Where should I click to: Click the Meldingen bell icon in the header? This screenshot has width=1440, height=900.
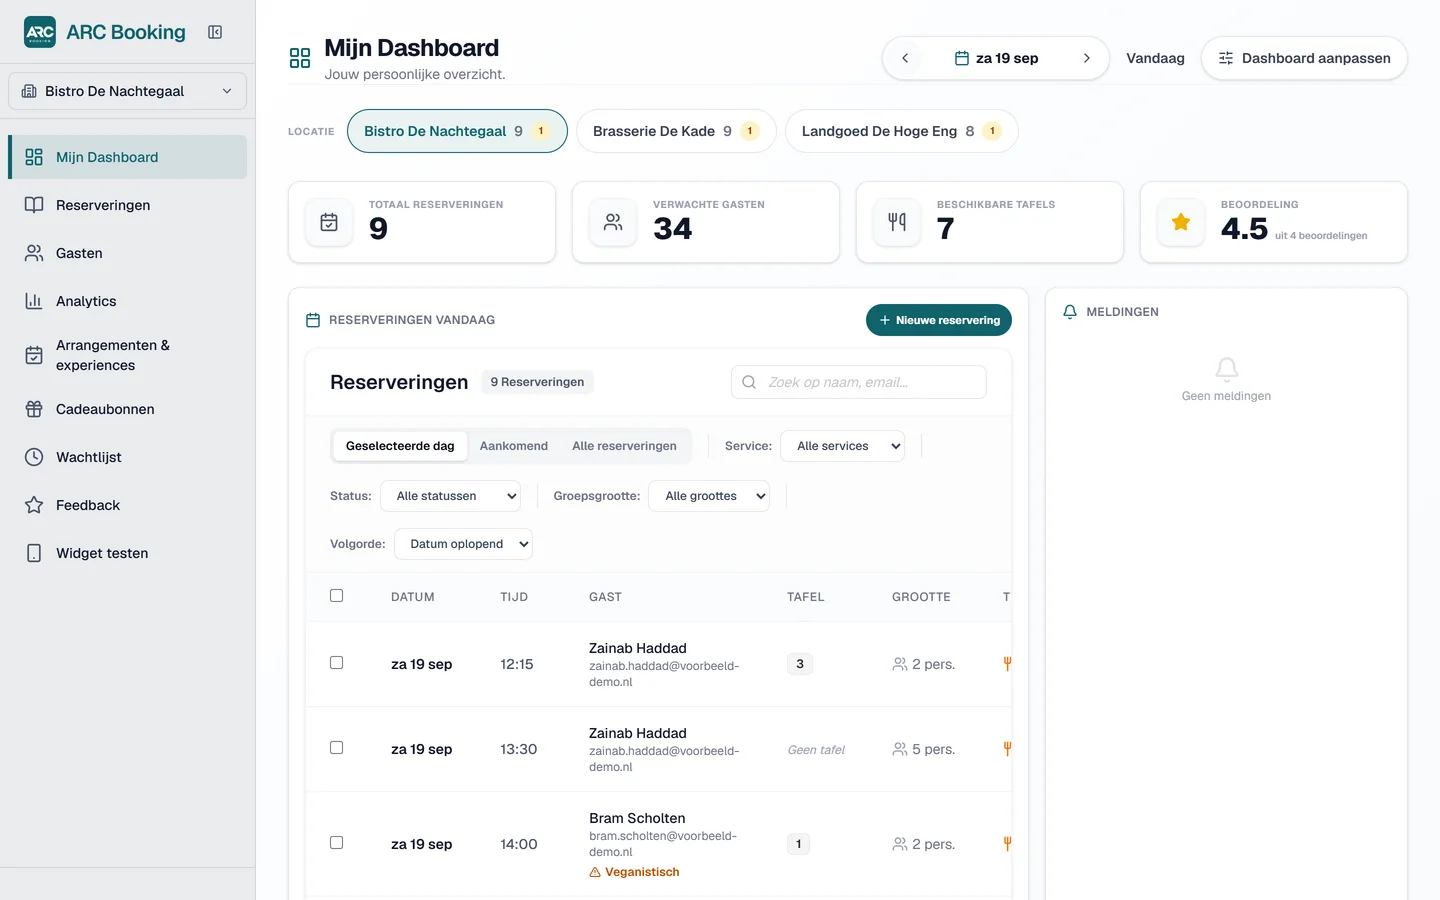point(1070,312)
